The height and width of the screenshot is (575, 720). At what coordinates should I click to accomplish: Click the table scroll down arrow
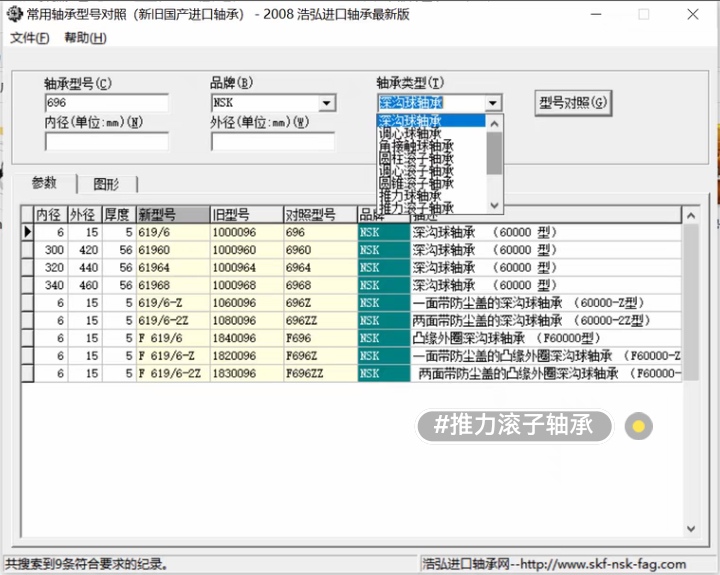pyautogui.click(x=691, y=529)
